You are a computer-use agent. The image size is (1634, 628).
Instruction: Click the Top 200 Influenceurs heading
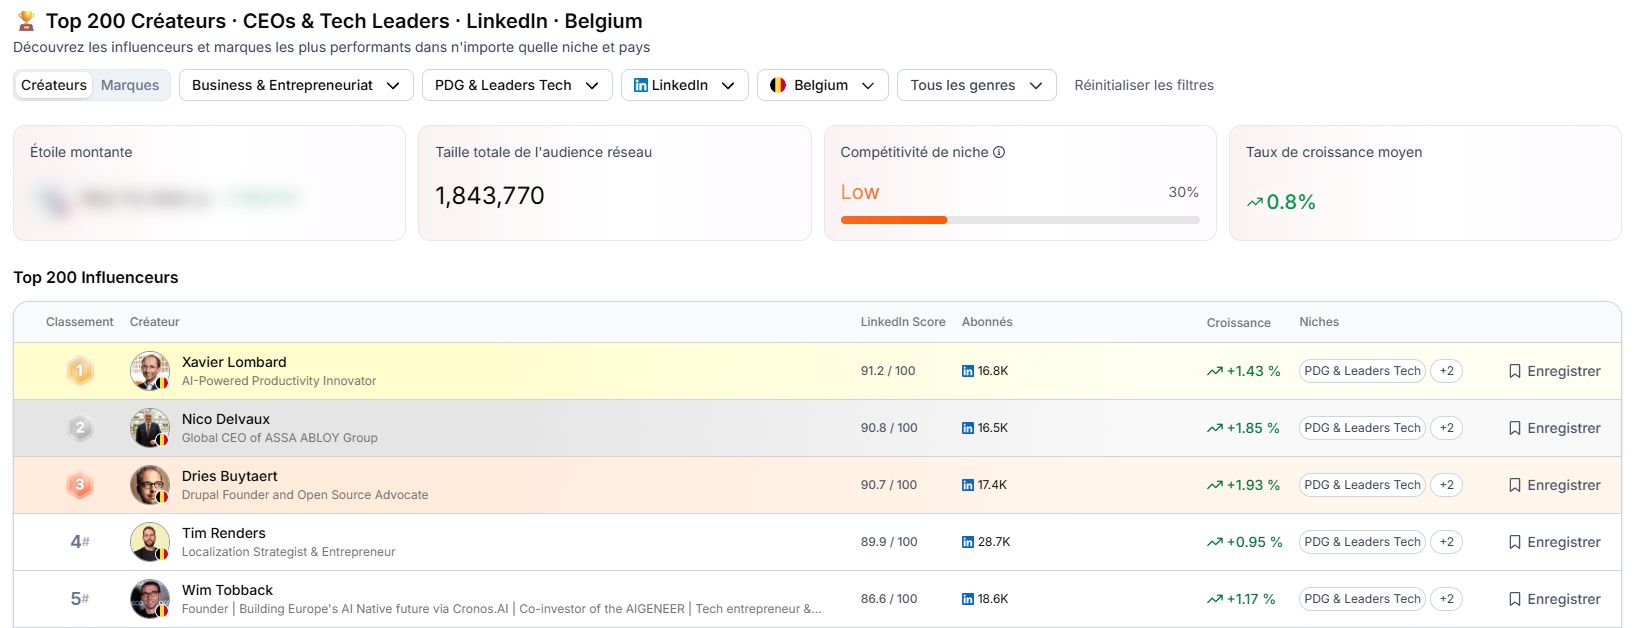pos(96,277)
